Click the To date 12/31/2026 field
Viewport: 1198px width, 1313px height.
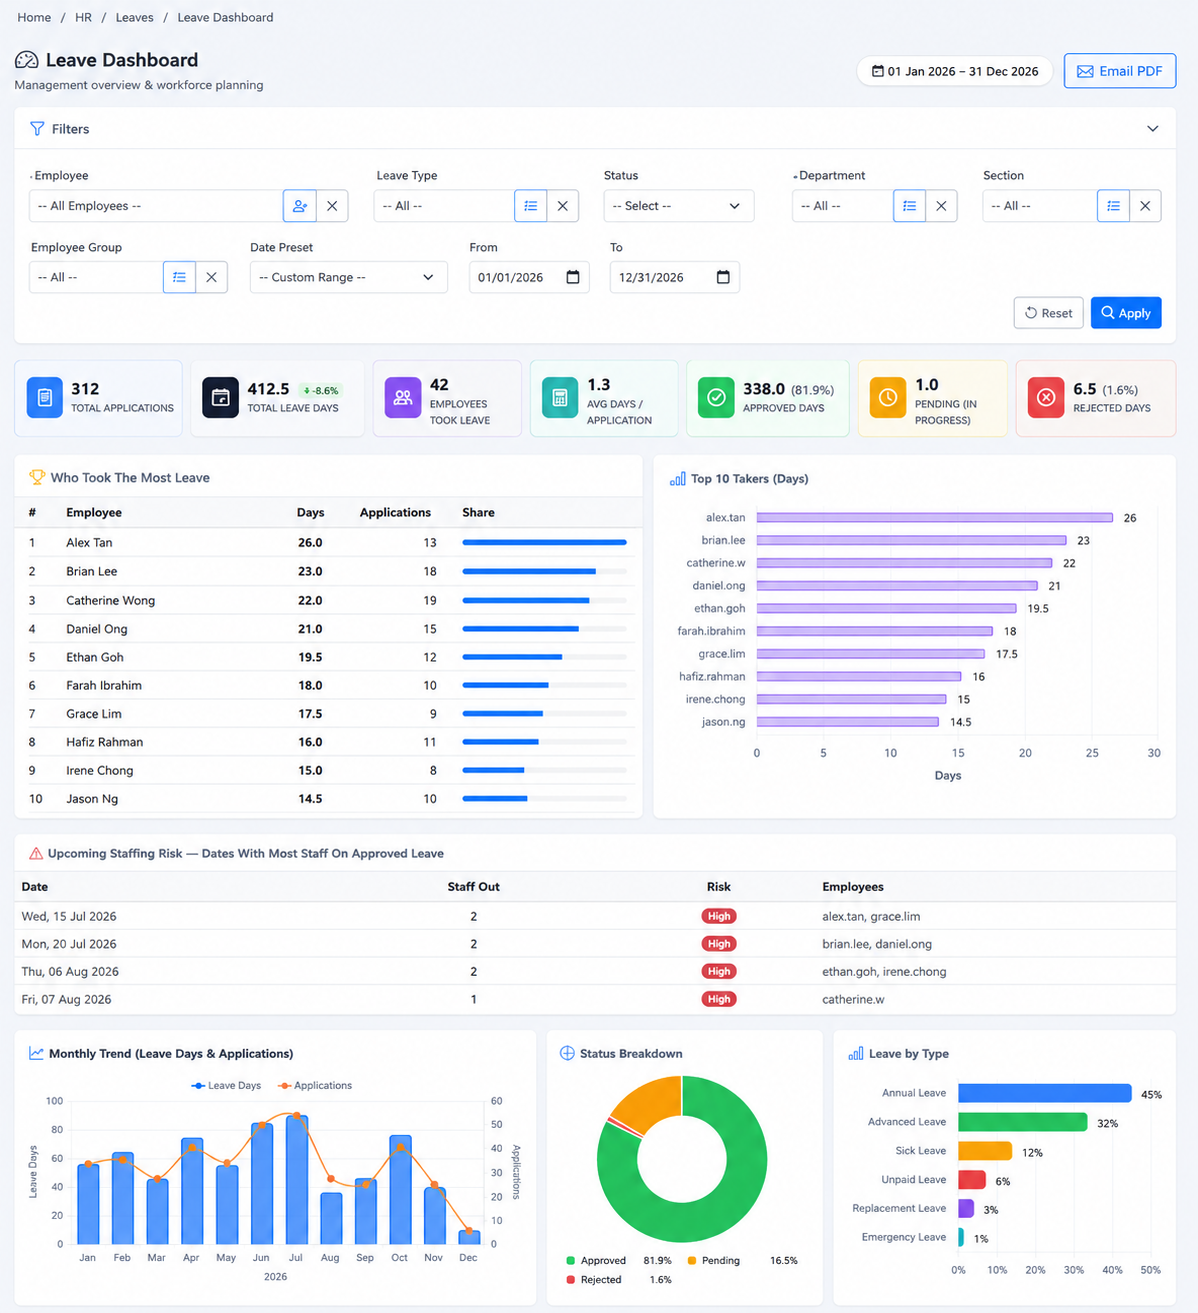coord(675,277)
